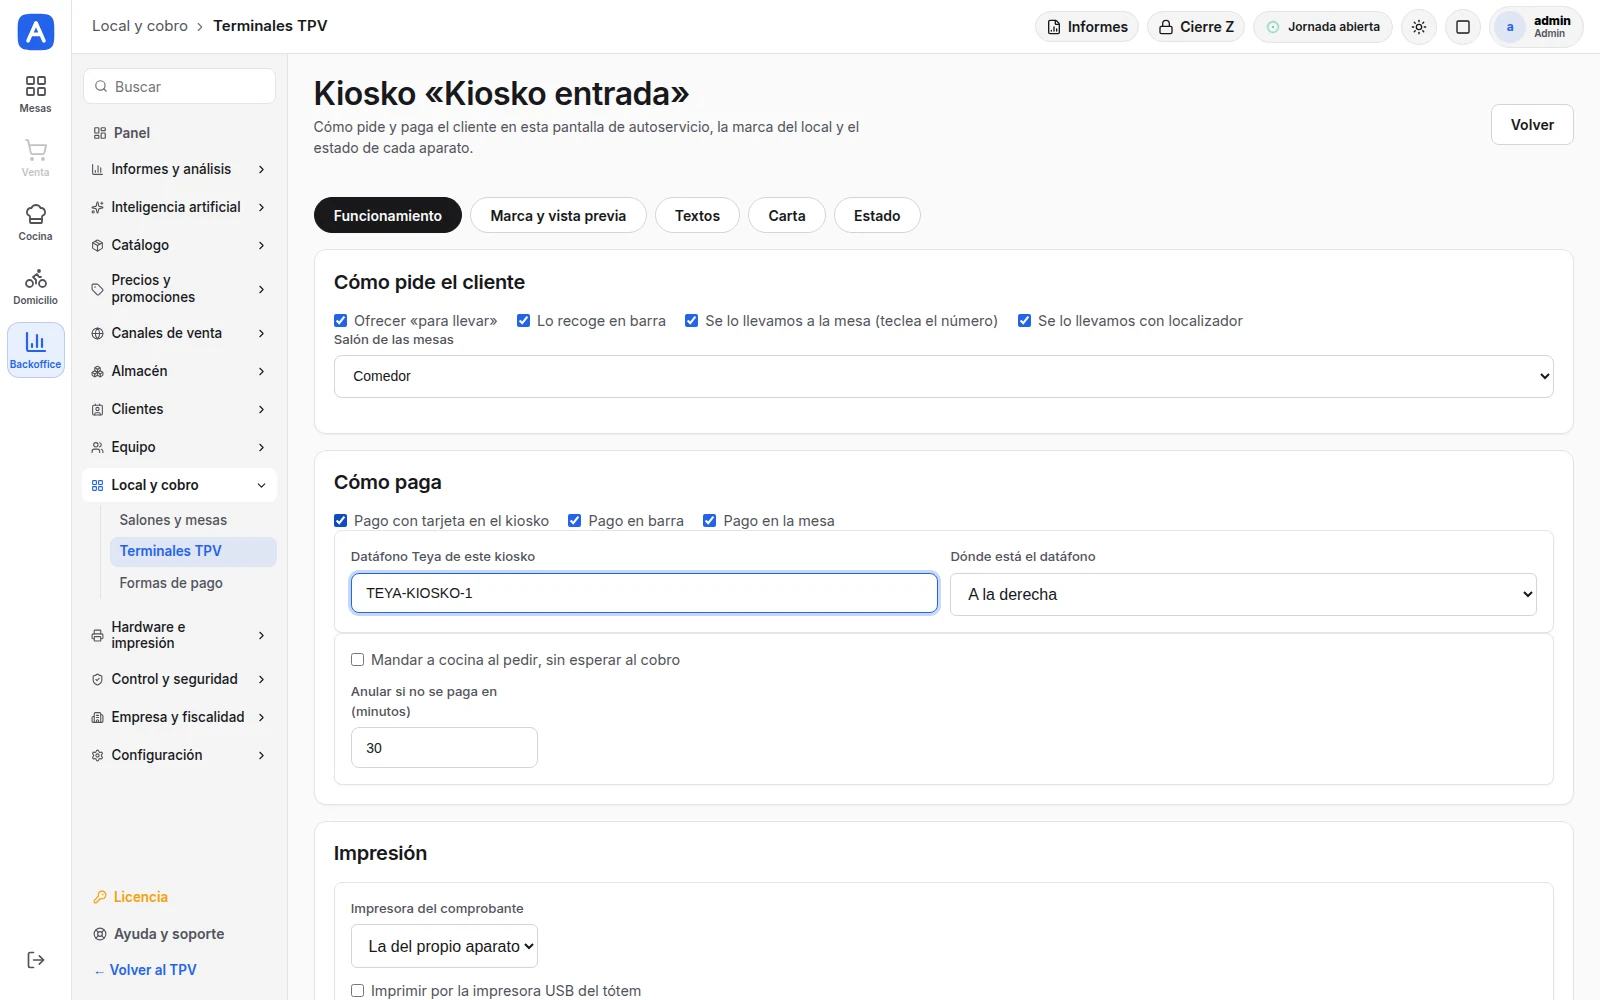The width and height of the screenshot is (1600, 1000).
Task: Click the Configuración gear icon
Action: point(97,756)
